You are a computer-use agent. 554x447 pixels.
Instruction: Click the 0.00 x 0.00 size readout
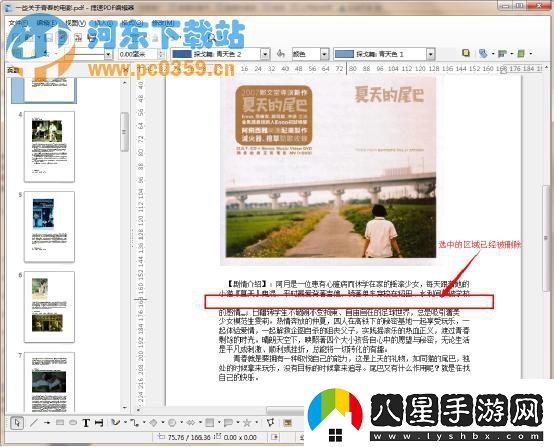[240, 437]
